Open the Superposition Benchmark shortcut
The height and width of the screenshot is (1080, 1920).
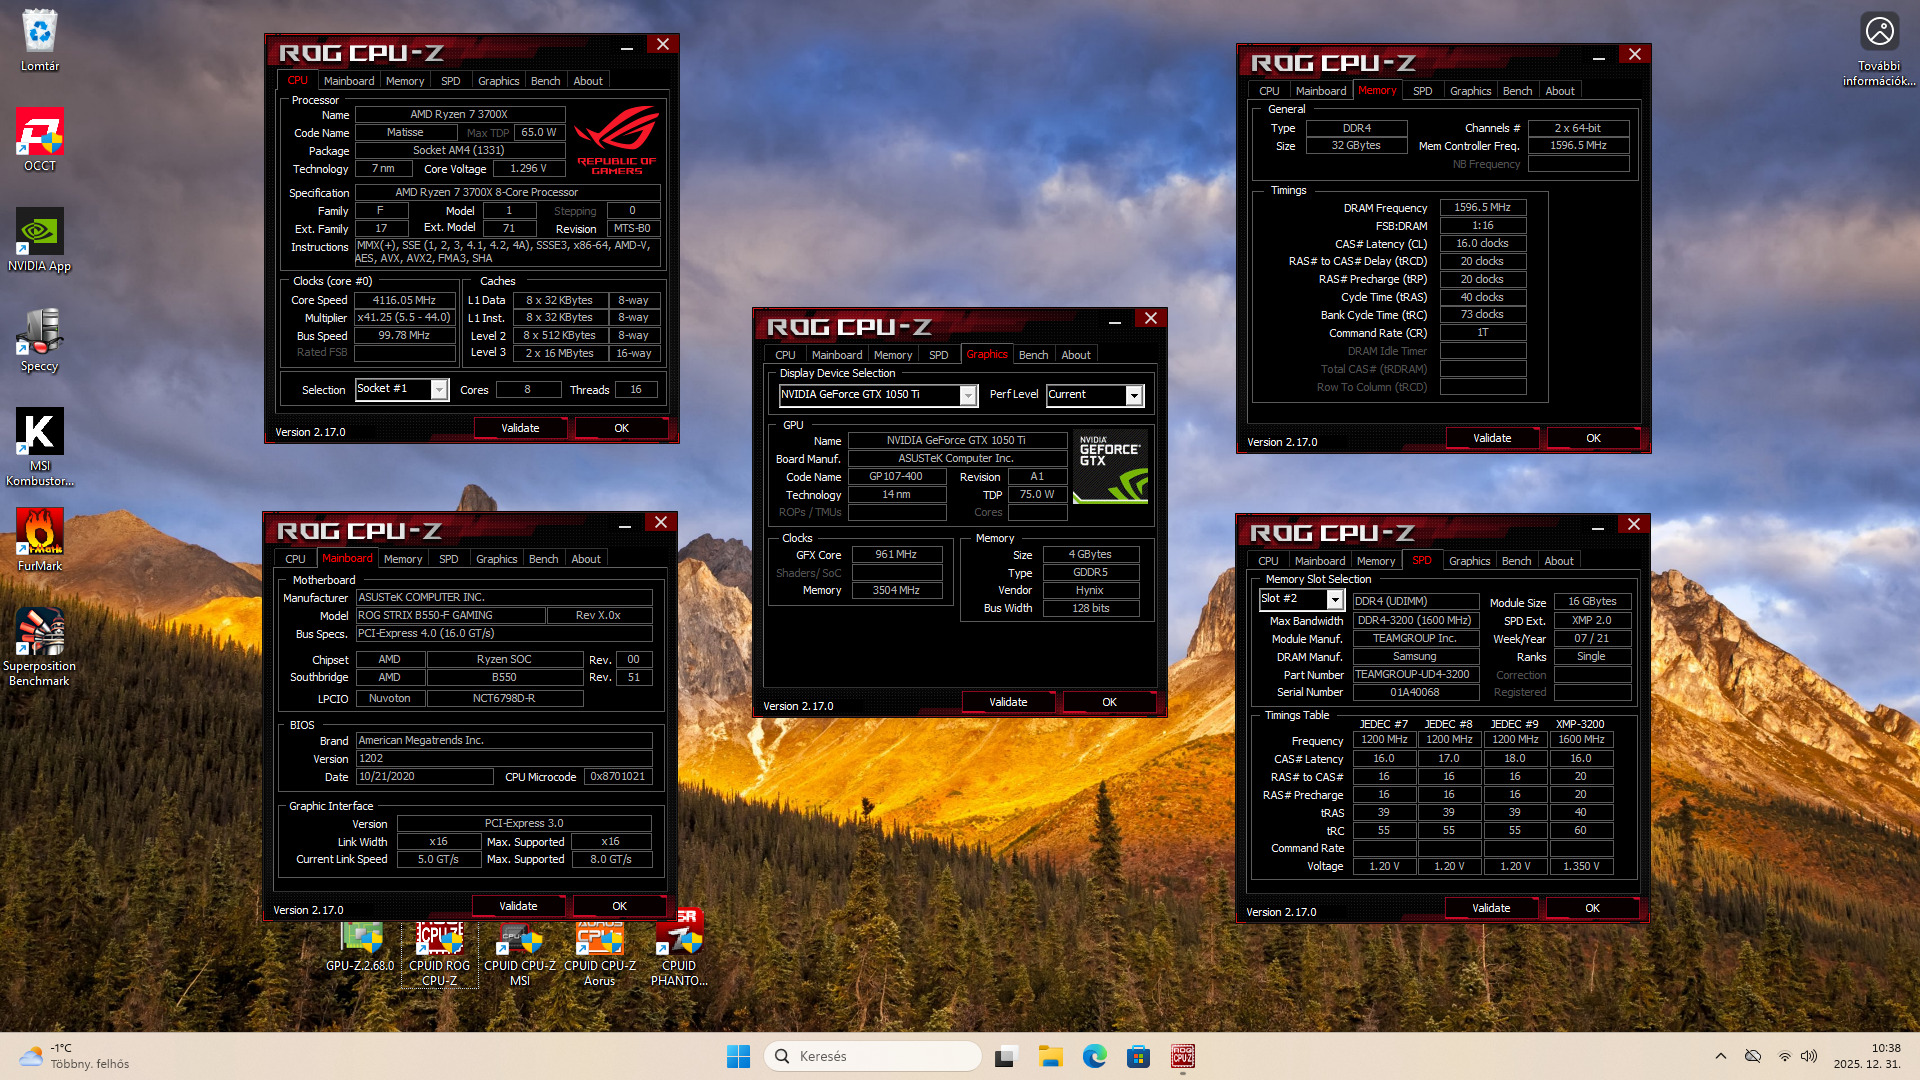pos(39,634)
